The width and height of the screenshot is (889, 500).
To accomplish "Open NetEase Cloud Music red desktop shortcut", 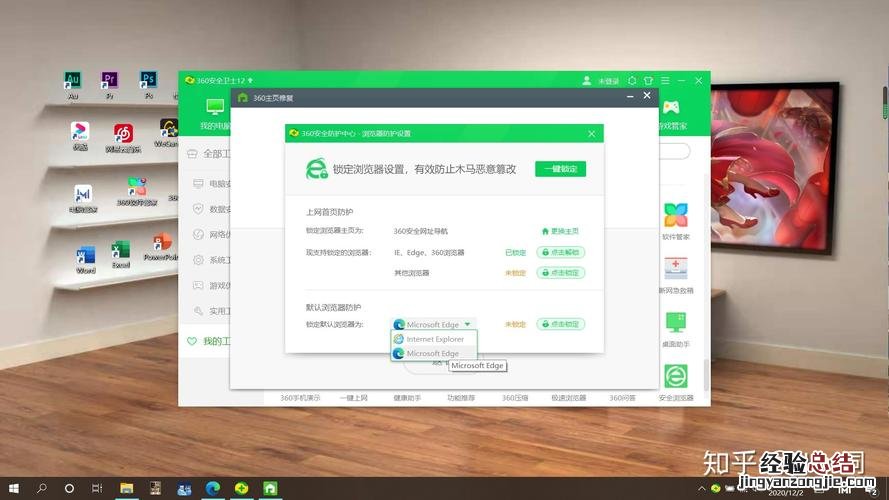I will 123,138.
